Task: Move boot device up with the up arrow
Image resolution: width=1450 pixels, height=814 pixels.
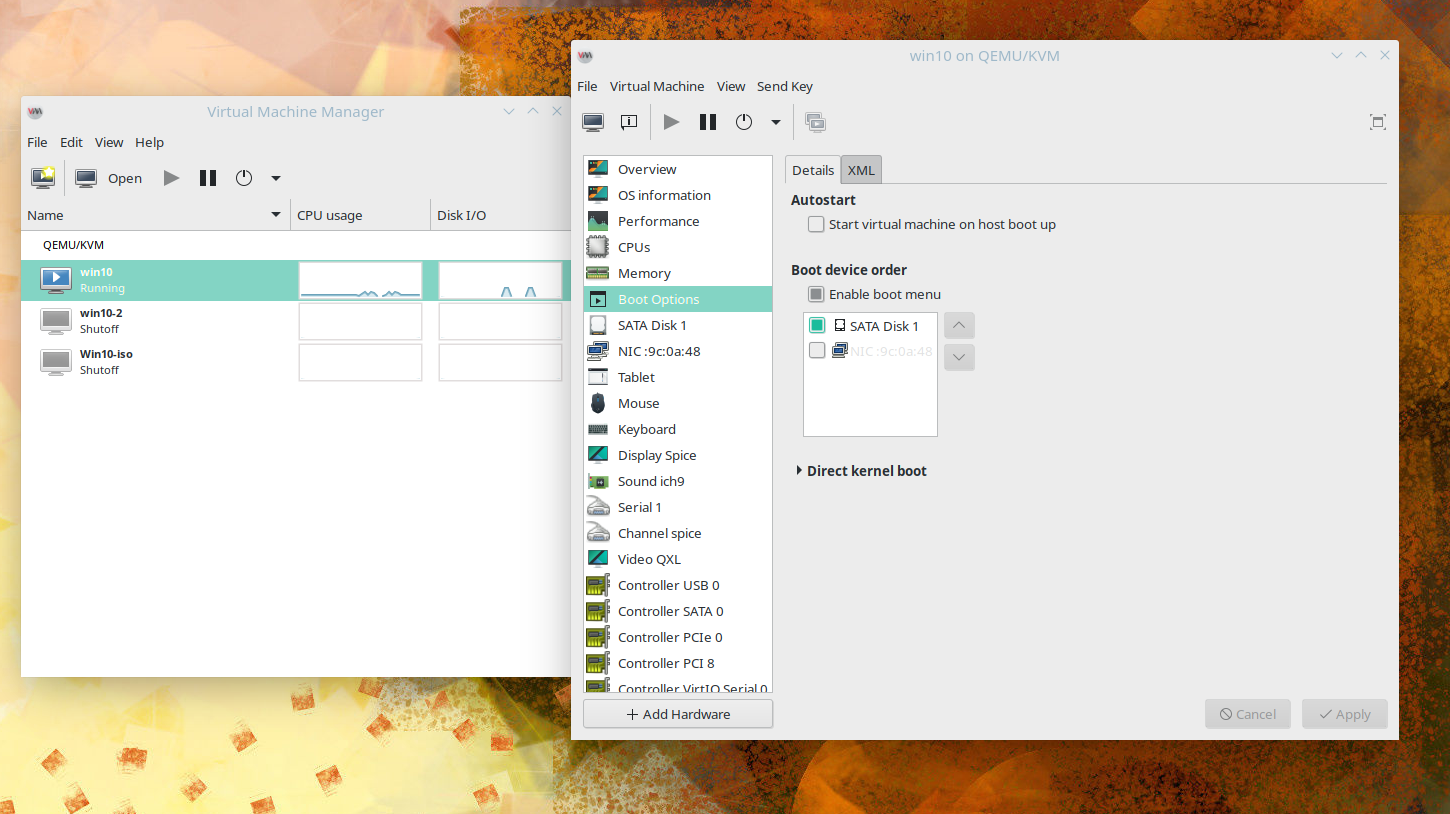Action: click(x=959, y=325)
